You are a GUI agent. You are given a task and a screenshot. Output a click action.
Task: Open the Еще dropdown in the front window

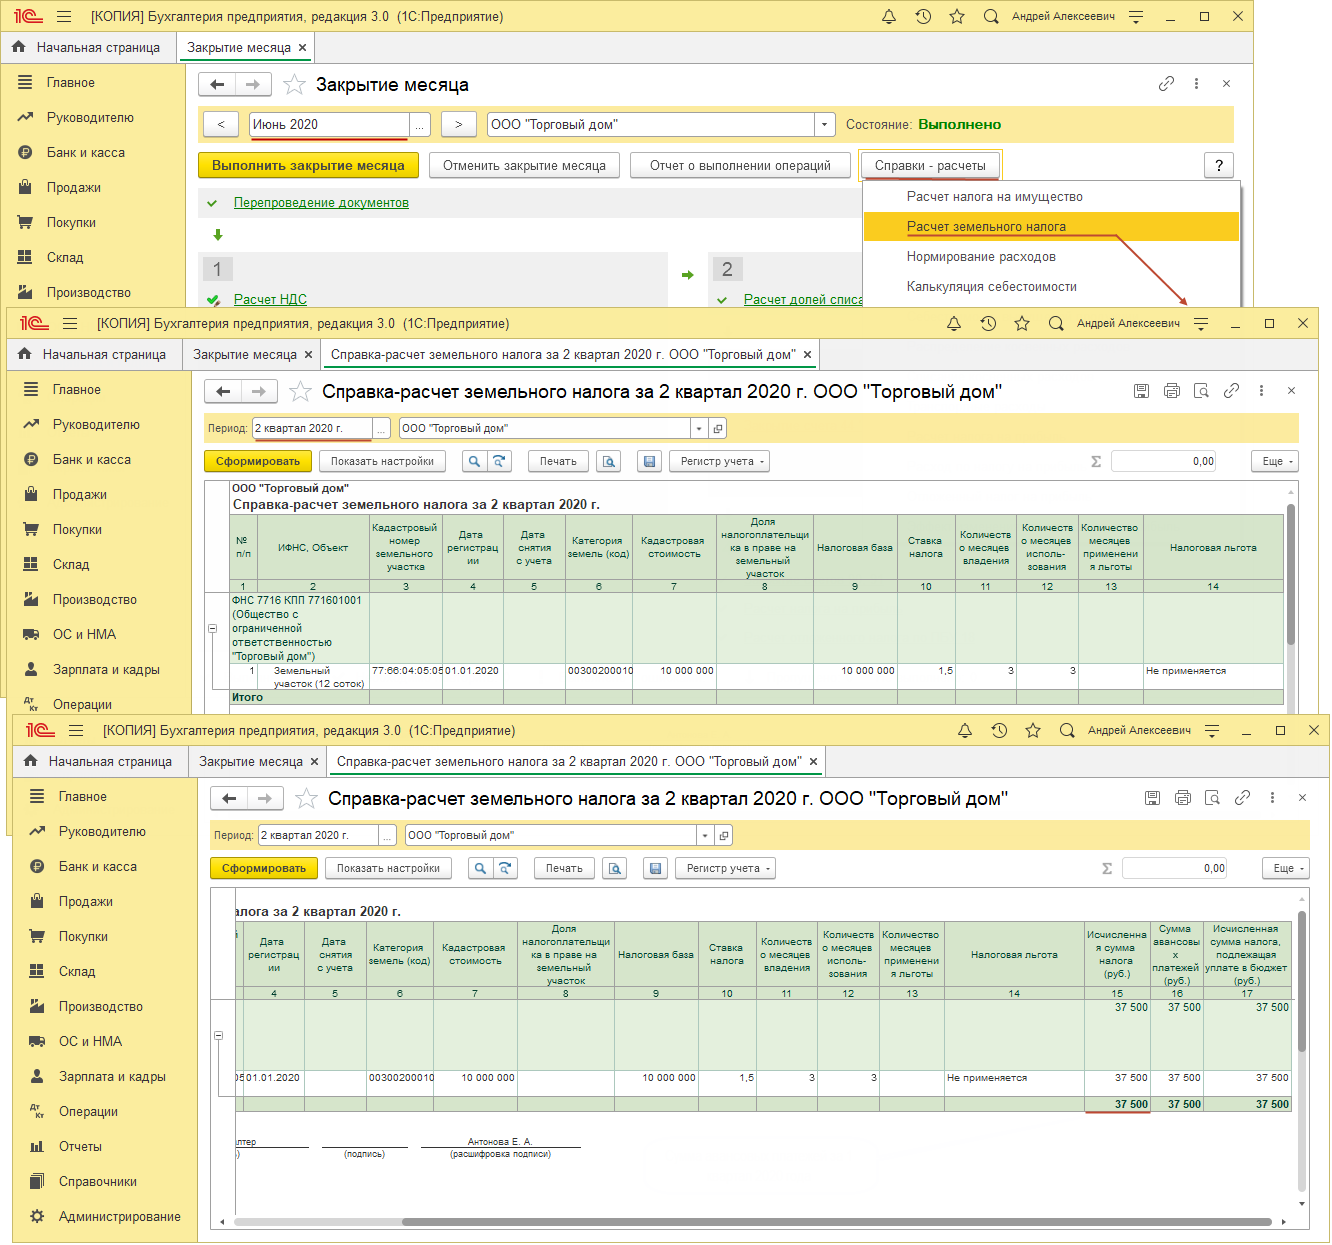tap(1286, 869)
